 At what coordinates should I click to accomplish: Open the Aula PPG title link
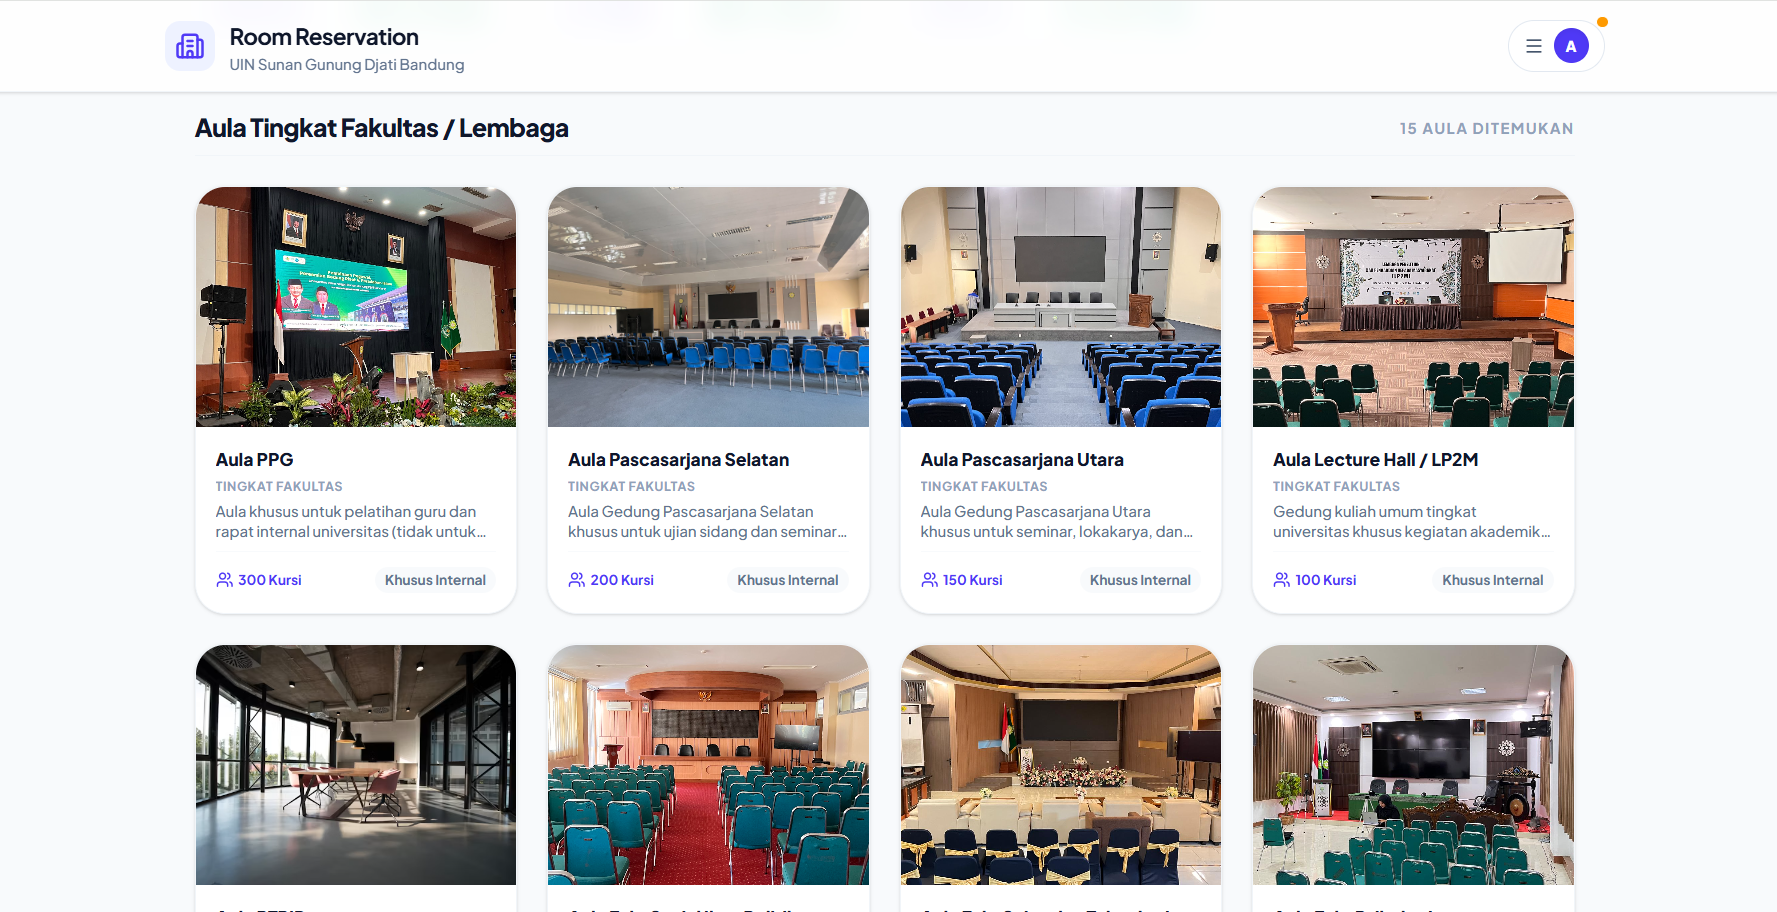254,460
